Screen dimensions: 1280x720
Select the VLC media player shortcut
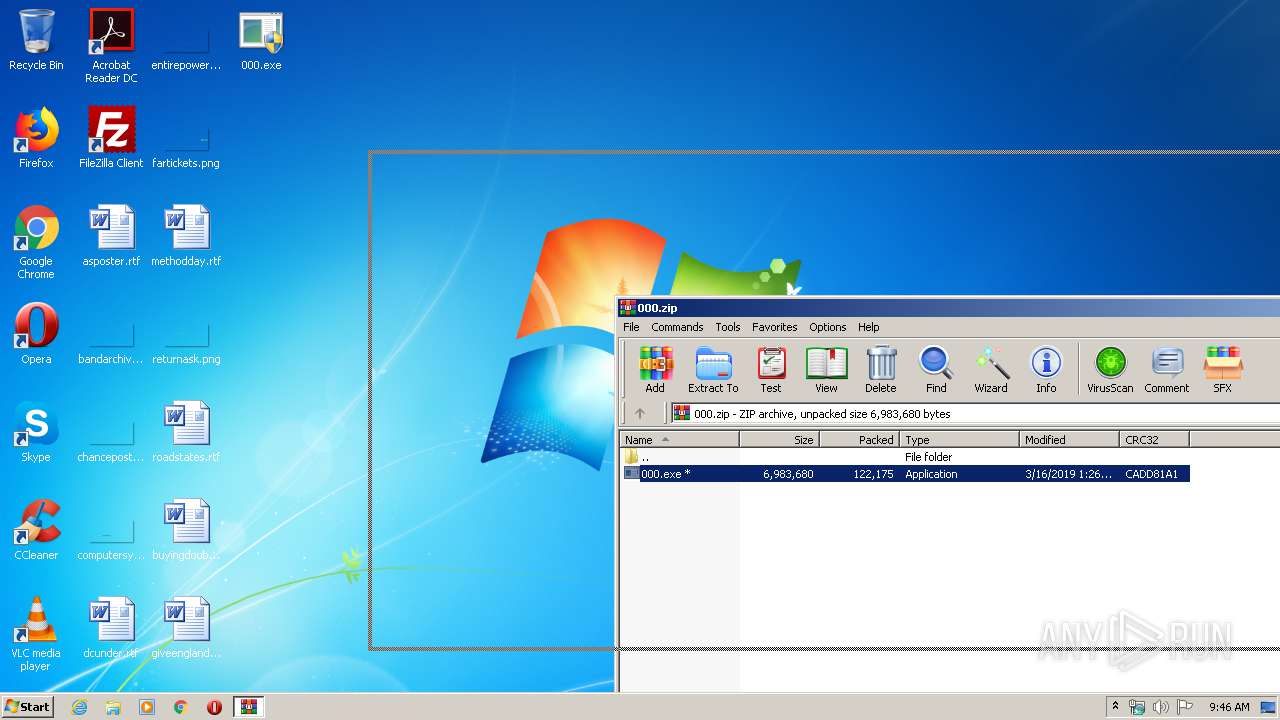pos(36,634)
